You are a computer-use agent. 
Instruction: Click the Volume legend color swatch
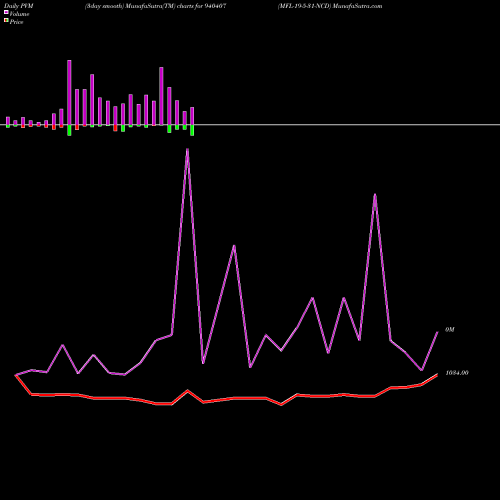pos(6,12)
